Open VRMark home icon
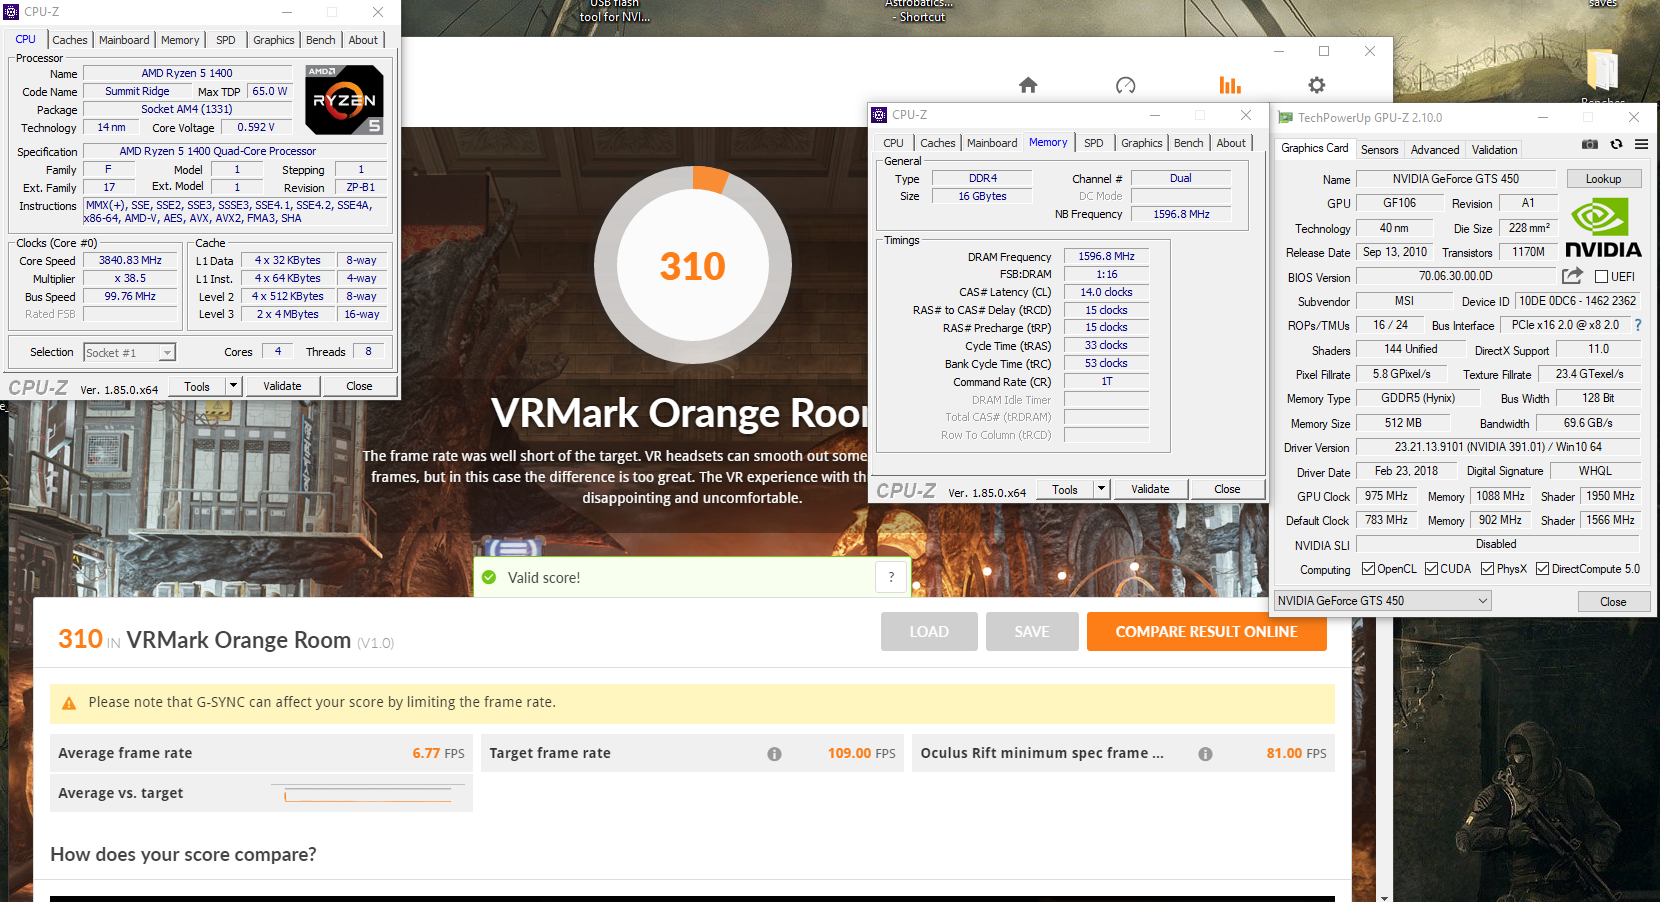1660x902 pixels. pyautogui.click(x=1028, y=85)
